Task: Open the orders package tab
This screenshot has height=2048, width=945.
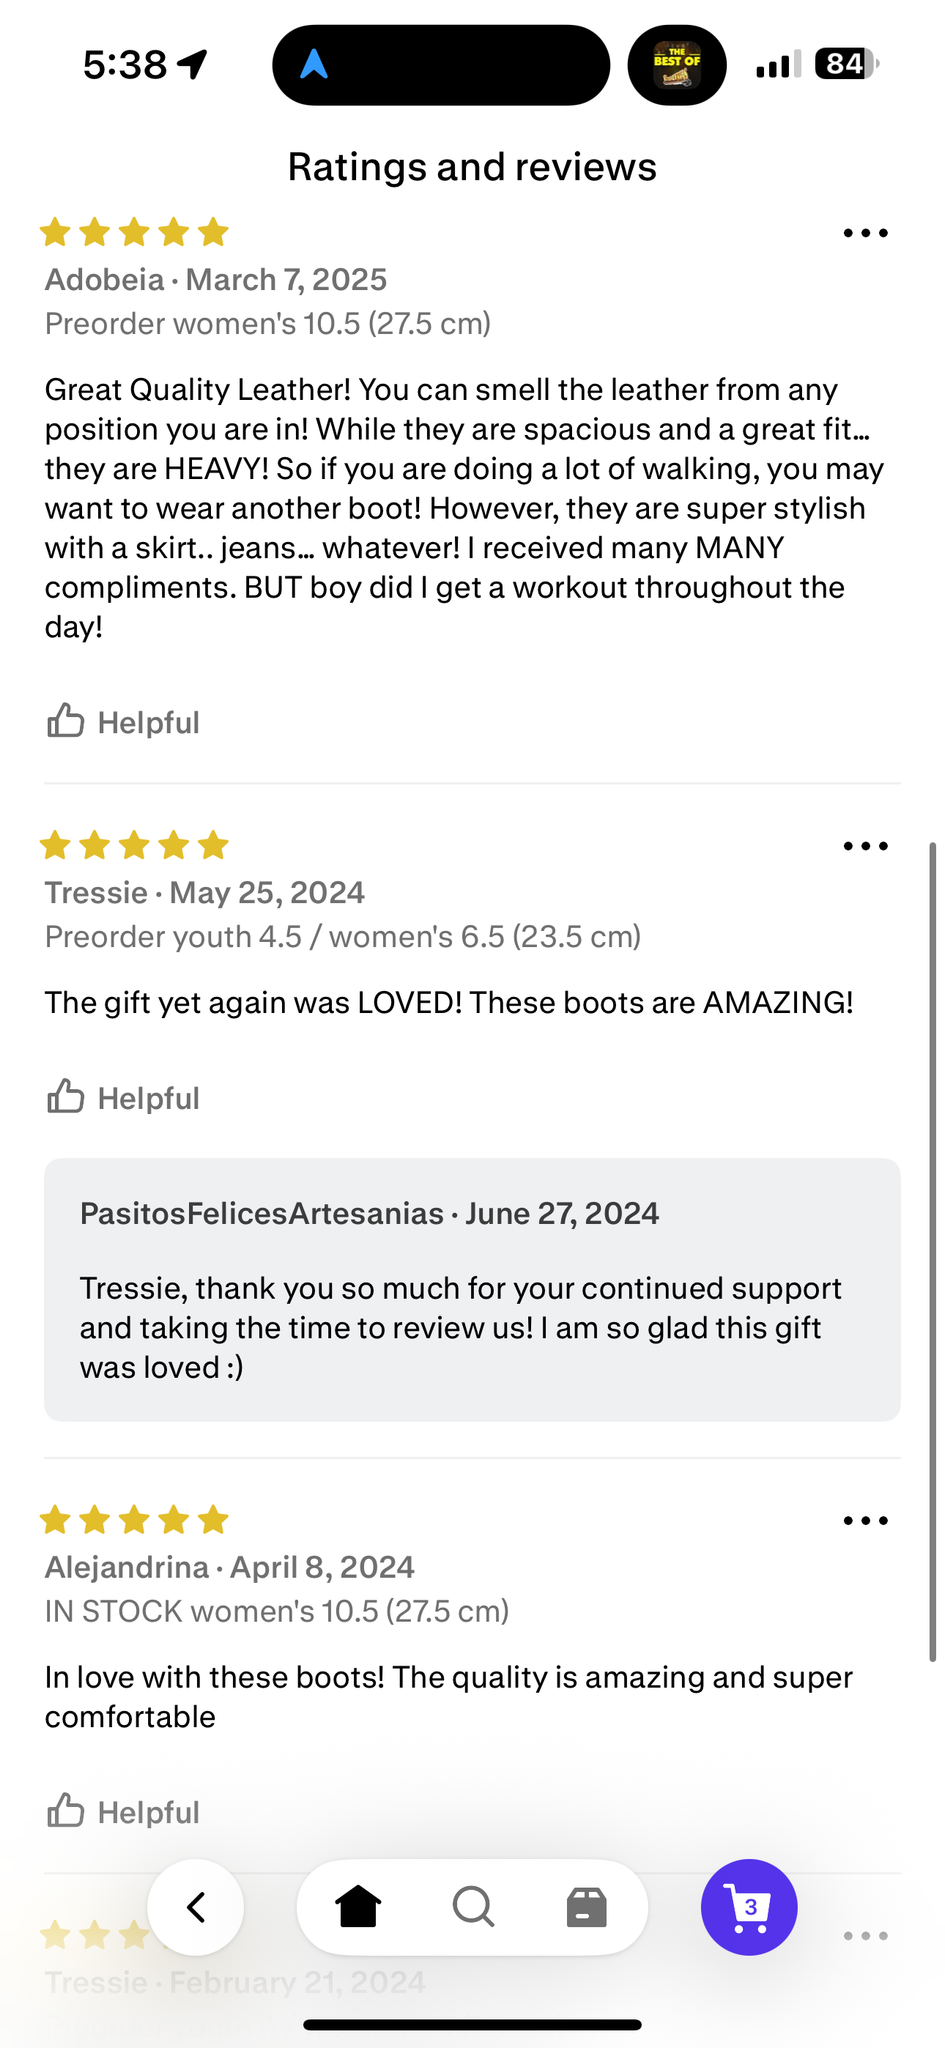Action: [x=587, y=1907]
